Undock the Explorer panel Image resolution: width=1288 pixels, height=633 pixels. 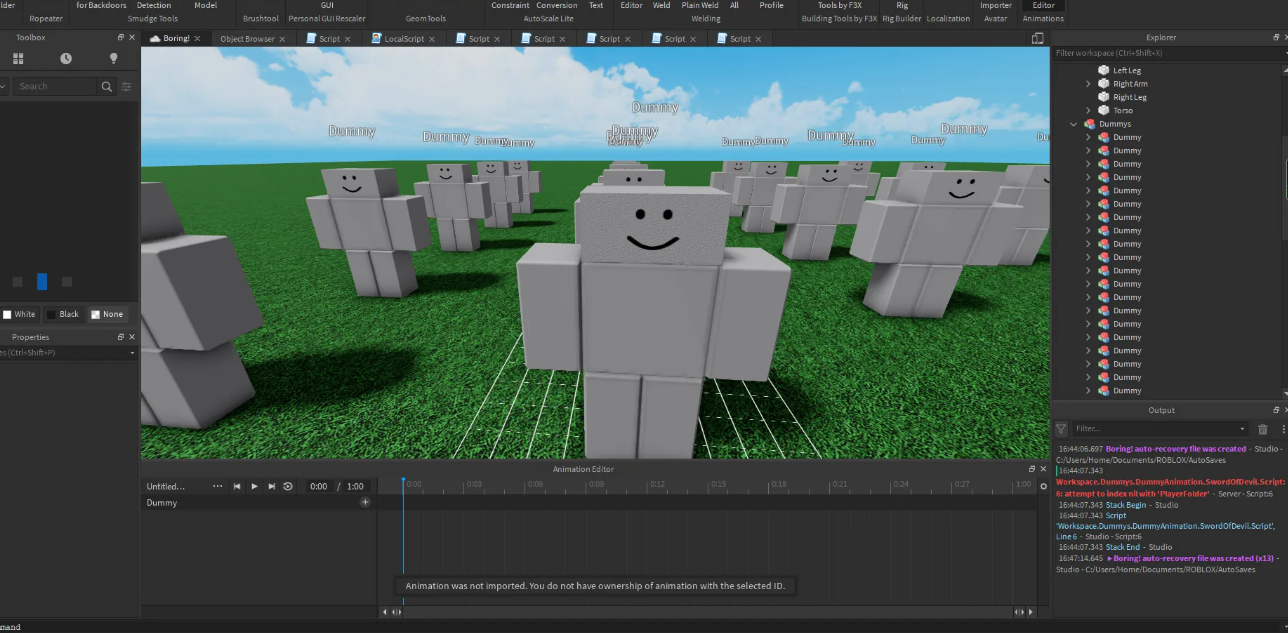click(x=1276, y=38)
